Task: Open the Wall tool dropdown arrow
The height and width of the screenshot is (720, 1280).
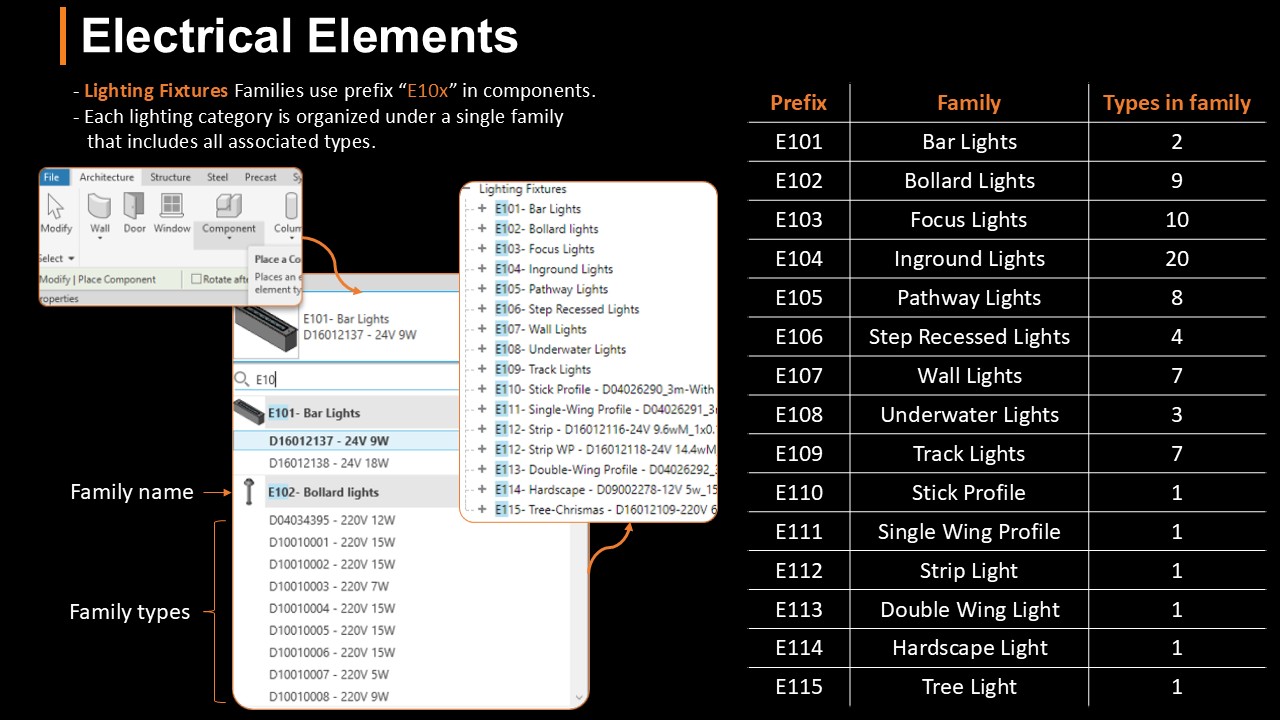Action: tap(100, 238)
